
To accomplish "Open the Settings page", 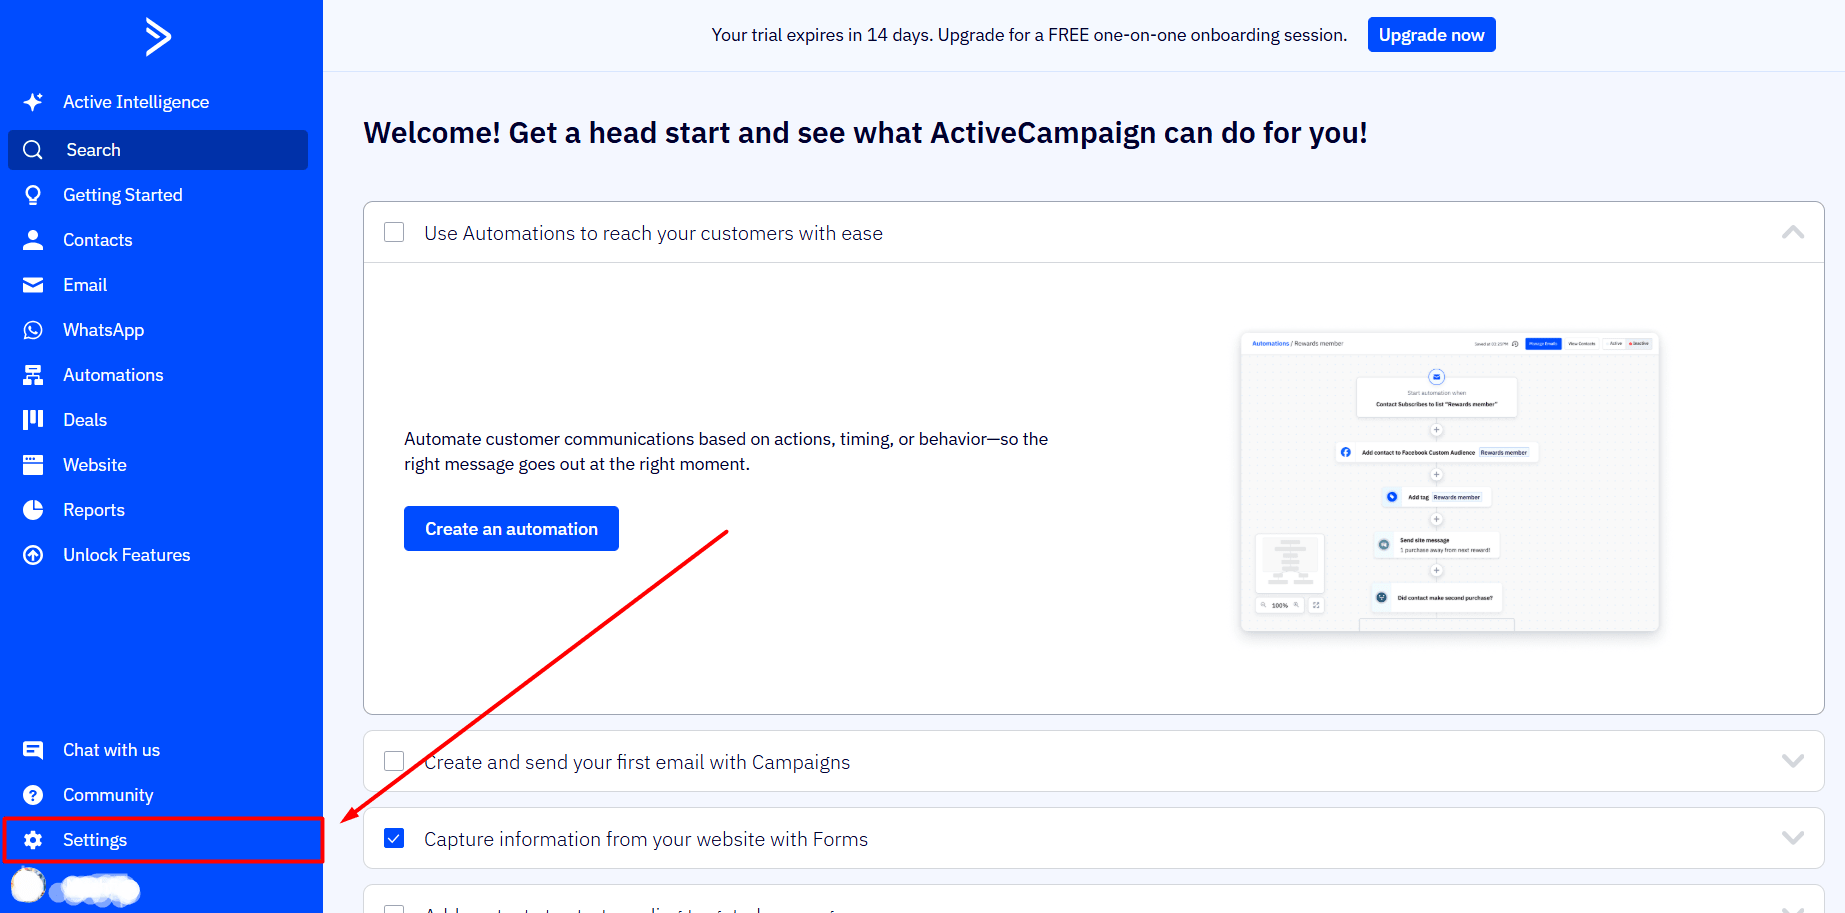I will (x=163, y=840).
